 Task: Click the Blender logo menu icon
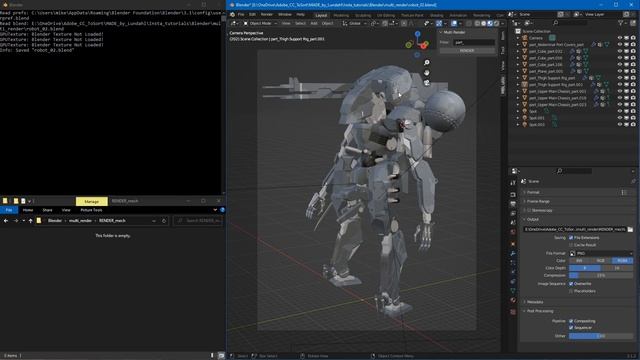[x=232, y=15]
